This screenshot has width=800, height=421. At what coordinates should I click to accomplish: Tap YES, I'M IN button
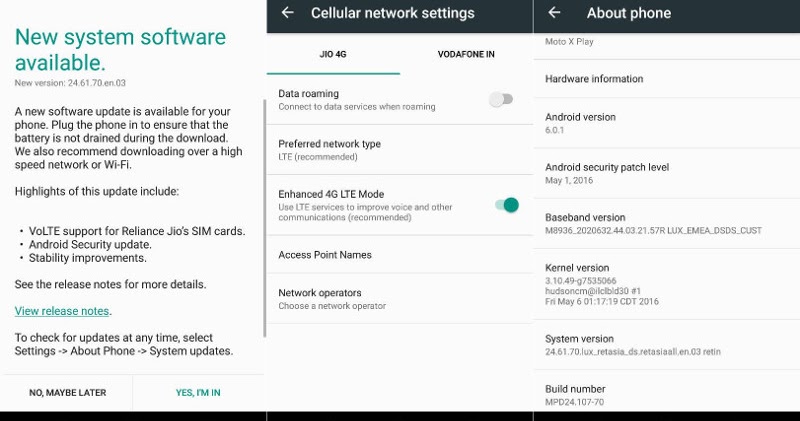[x=198, y=392]
